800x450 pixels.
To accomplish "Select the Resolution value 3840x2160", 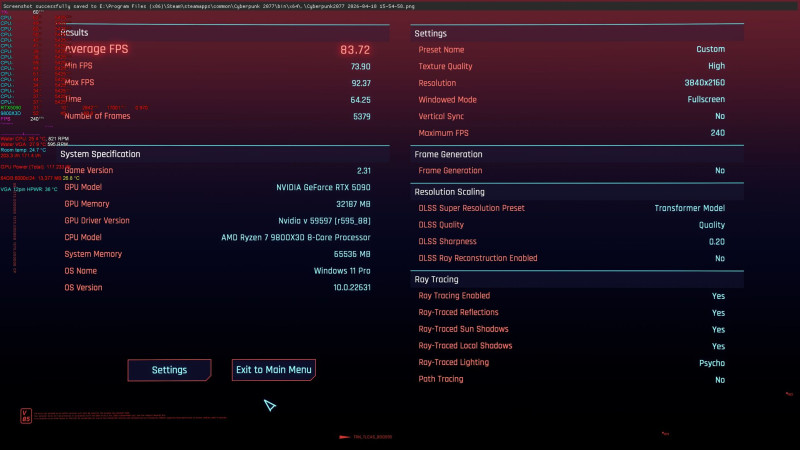I will (x=705, y=83).
